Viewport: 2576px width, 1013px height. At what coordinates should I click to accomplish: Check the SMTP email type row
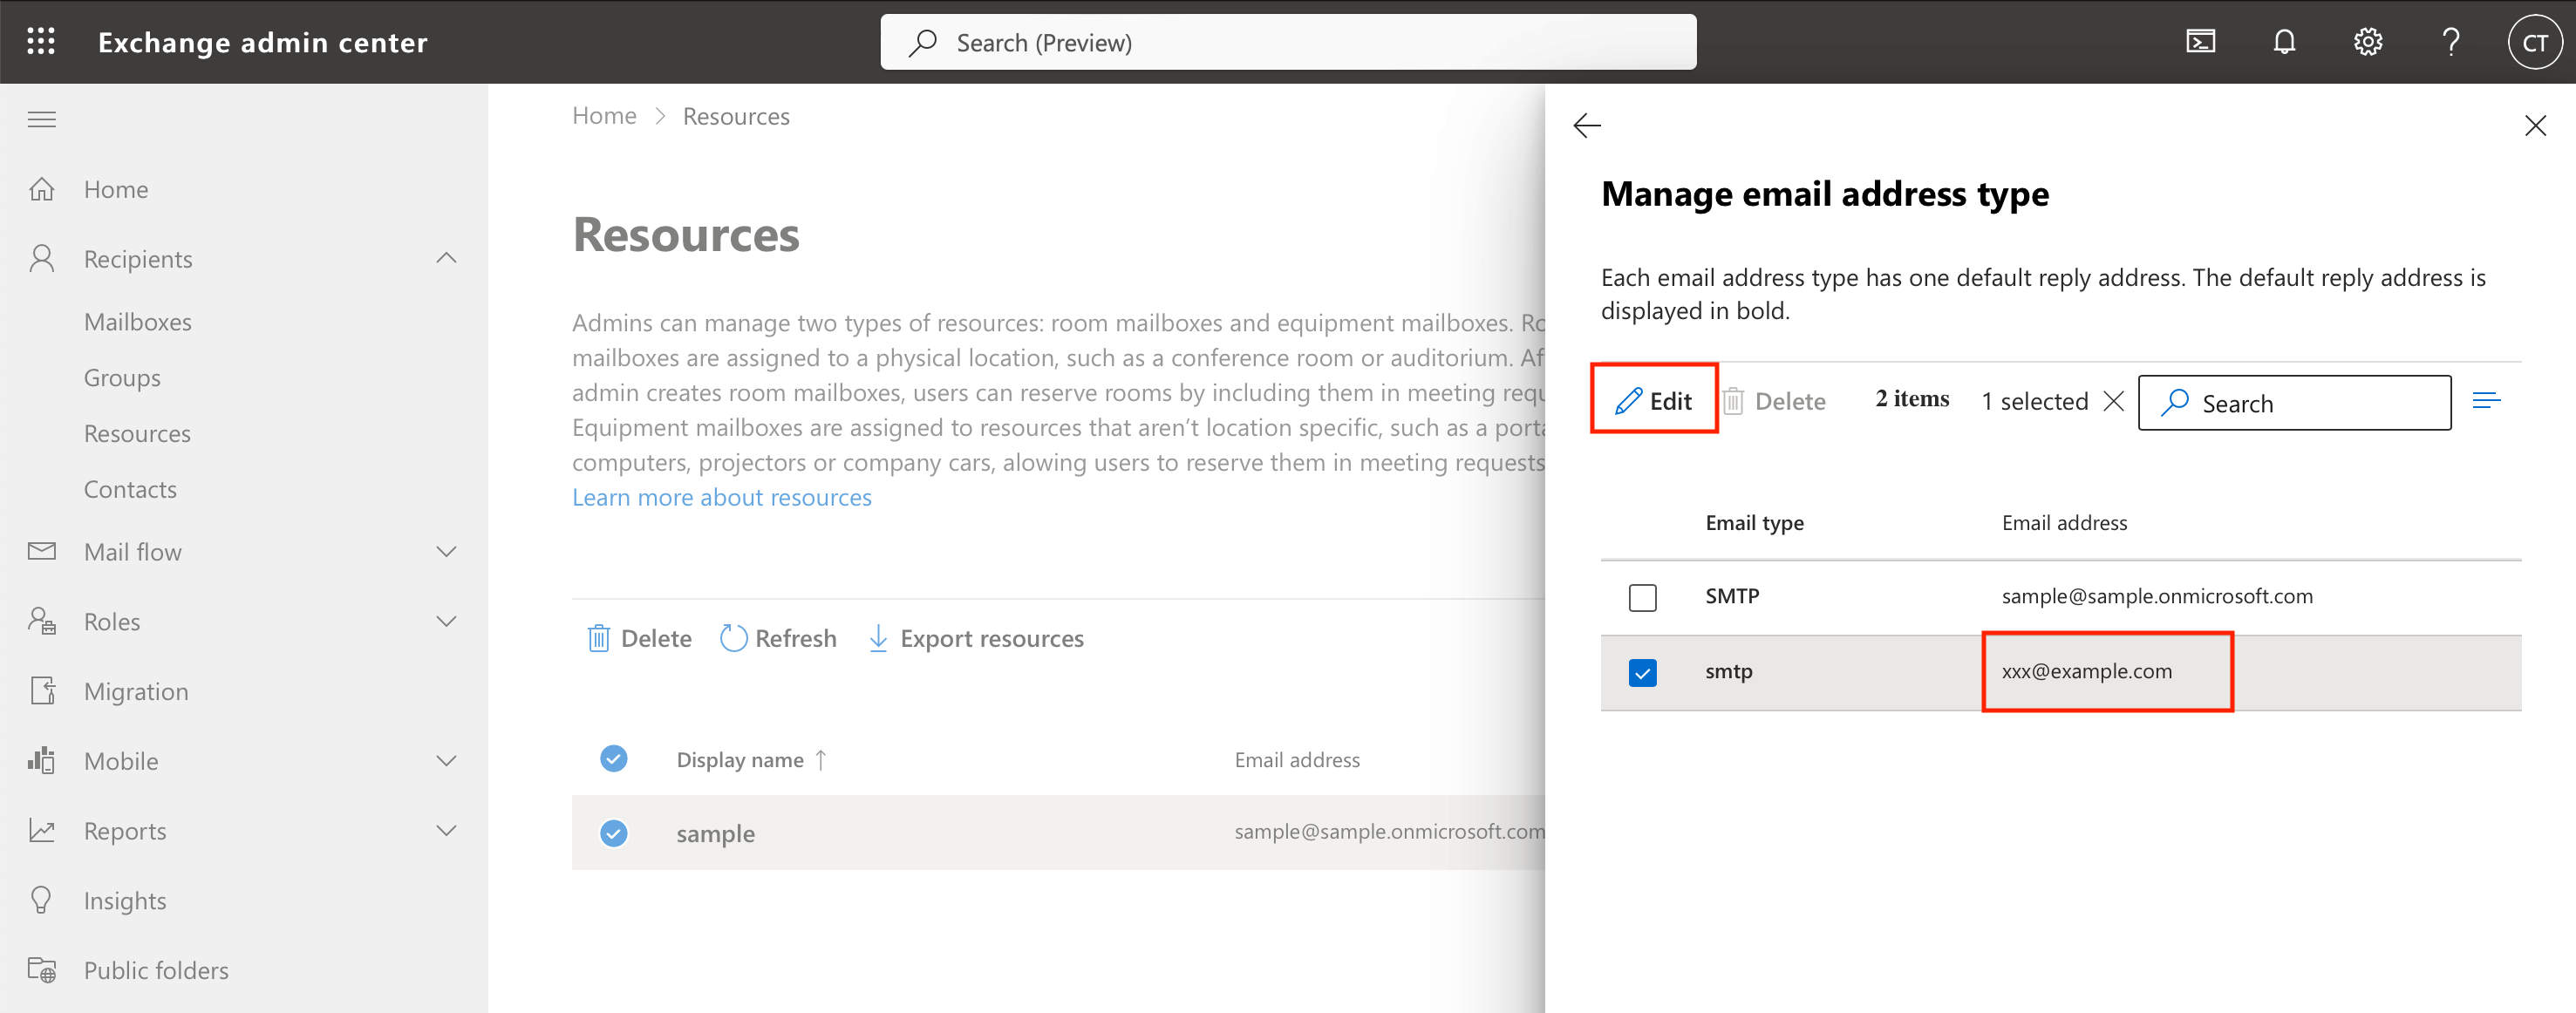coord(1643,597)
